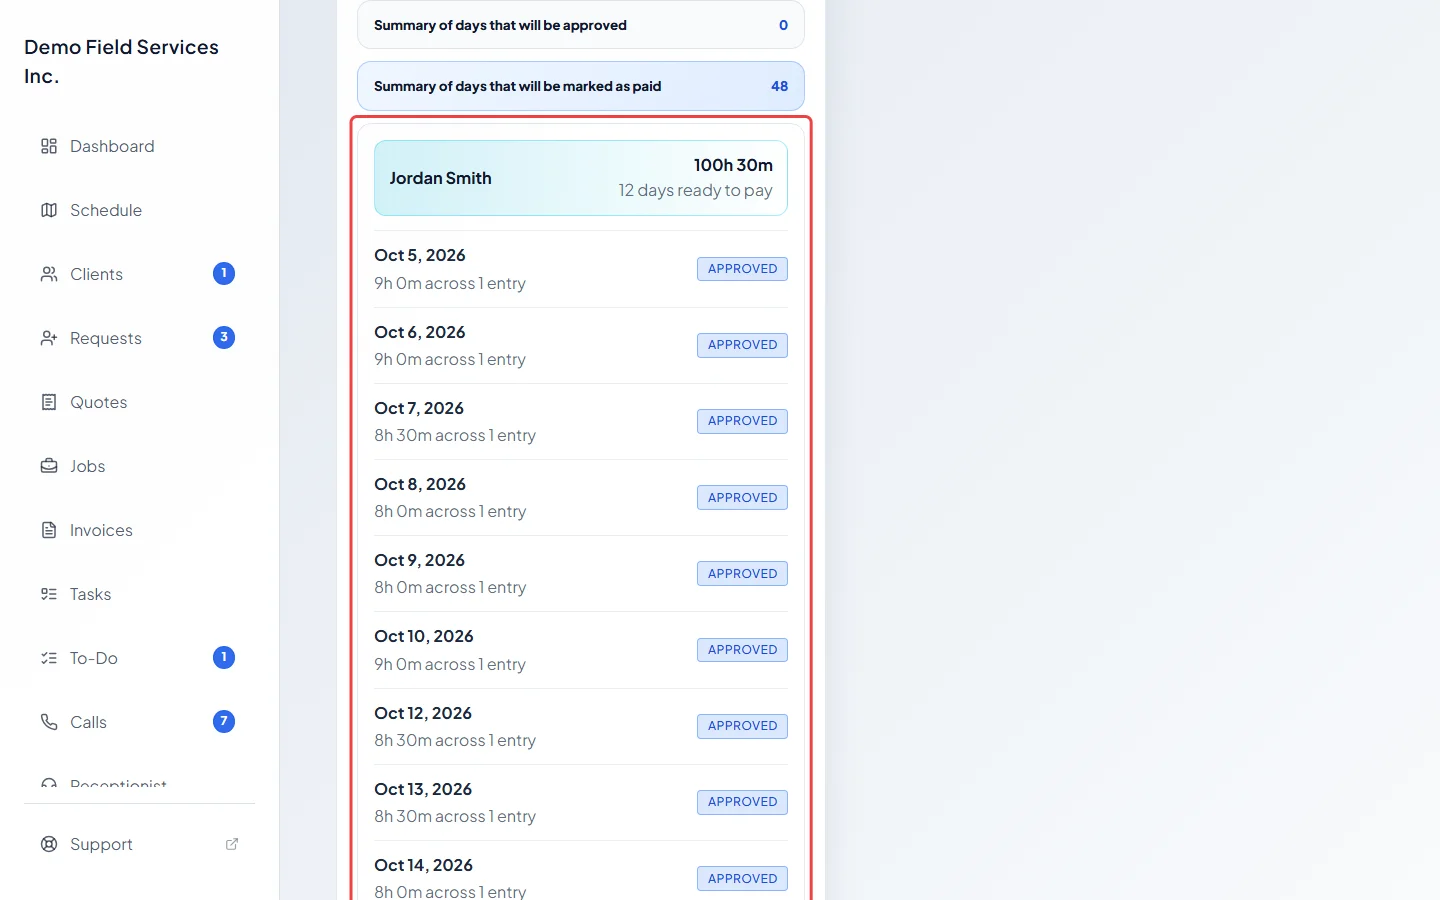Click external link icon beside Support

pyautogui.click(x=232, y=844)
